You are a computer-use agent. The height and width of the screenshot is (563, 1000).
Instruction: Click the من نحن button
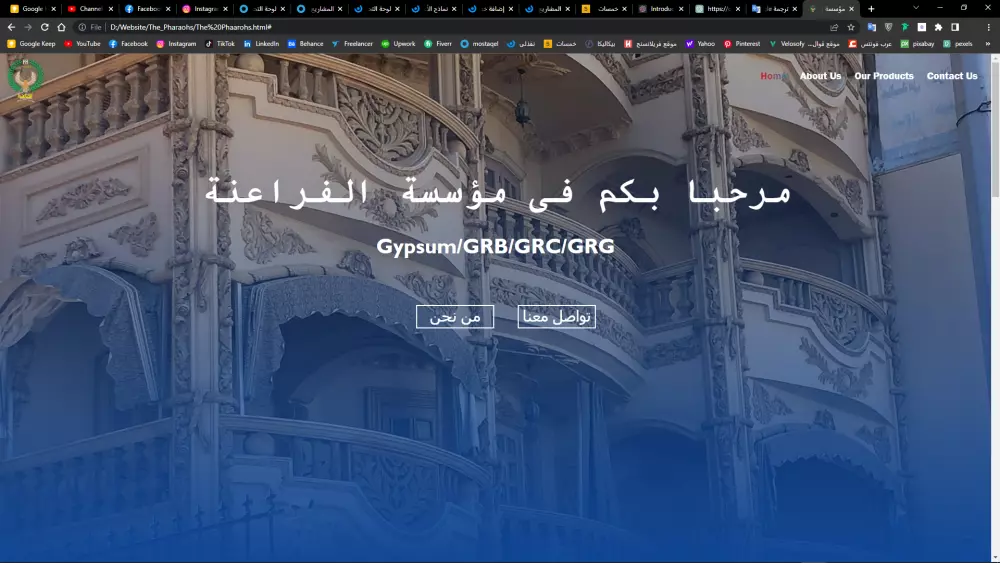coord(455,317)
